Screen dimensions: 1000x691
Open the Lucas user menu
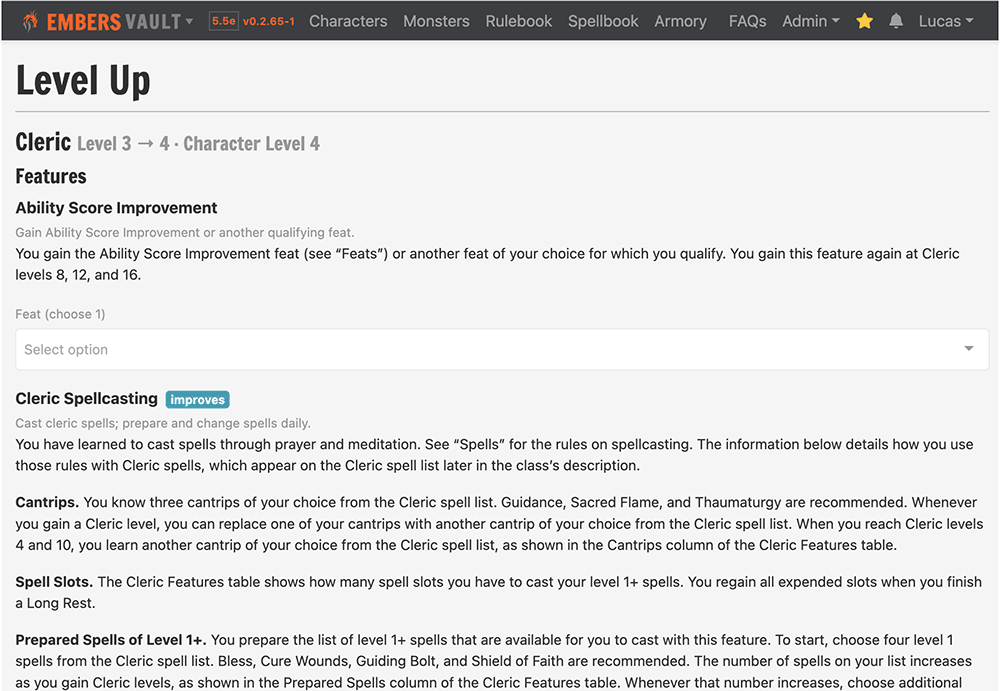click(x=946, y=21)
